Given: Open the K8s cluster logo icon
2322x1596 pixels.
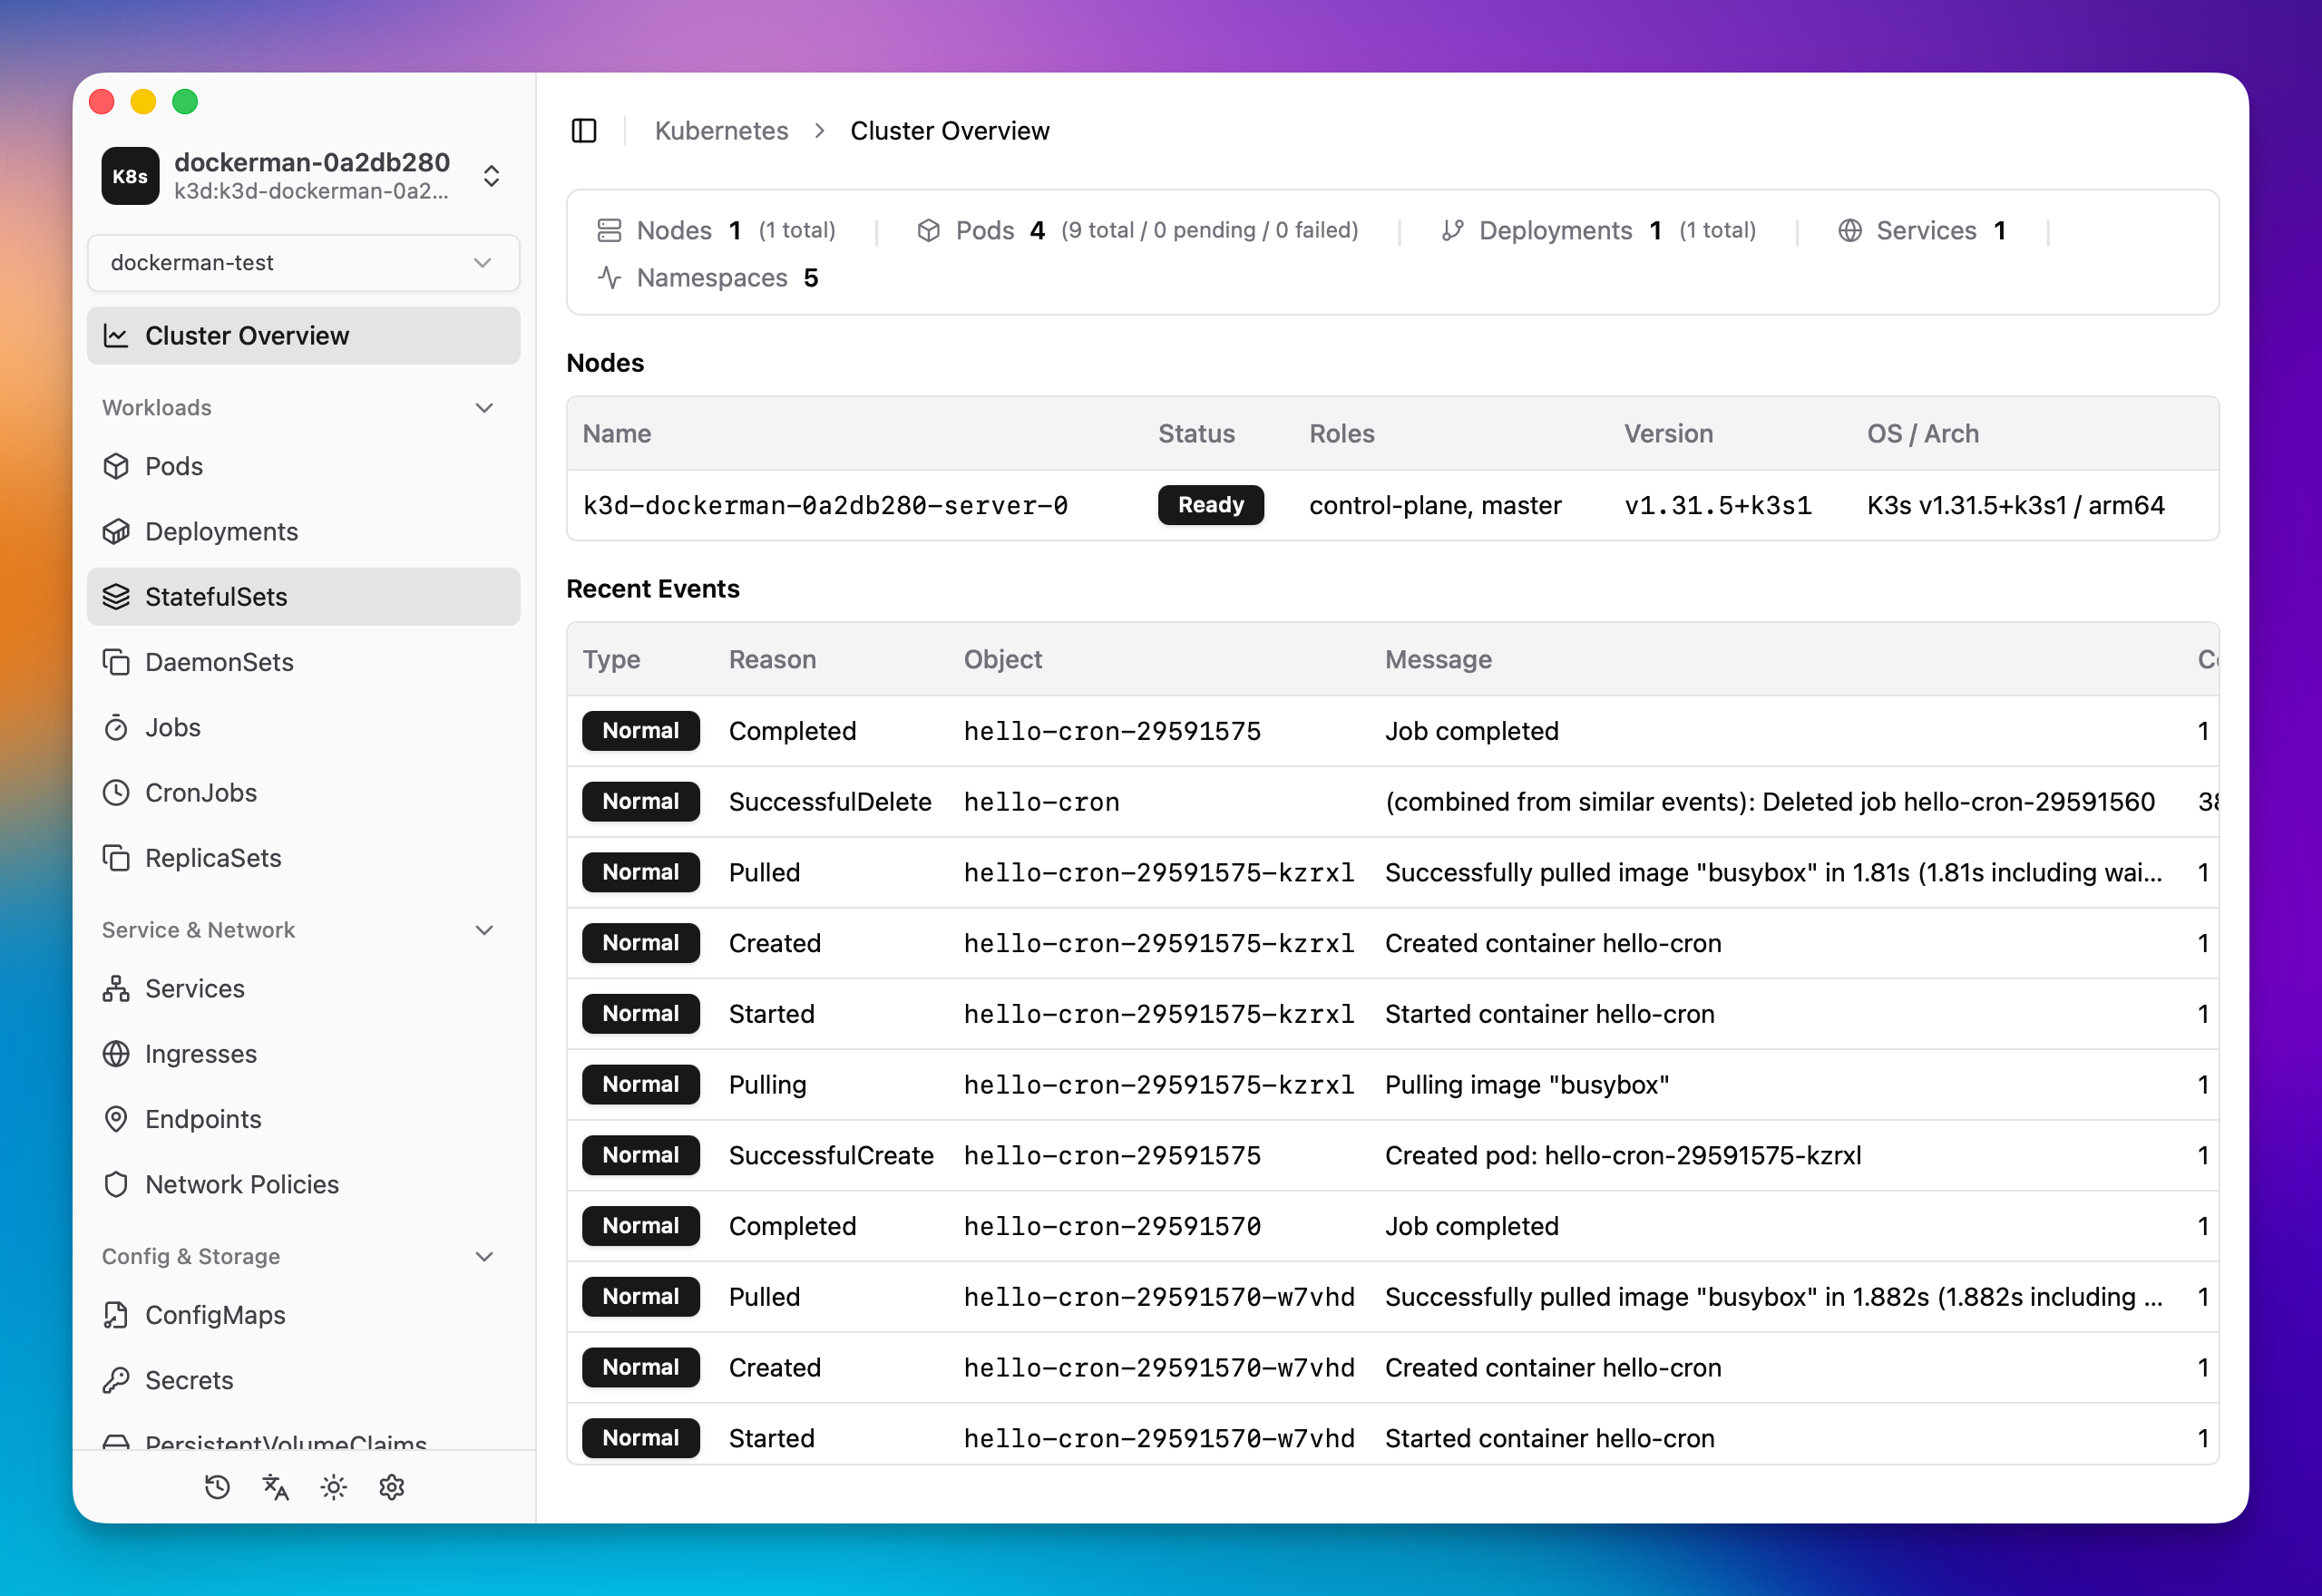Looking at the screenshot, I should tap(130, 176).
